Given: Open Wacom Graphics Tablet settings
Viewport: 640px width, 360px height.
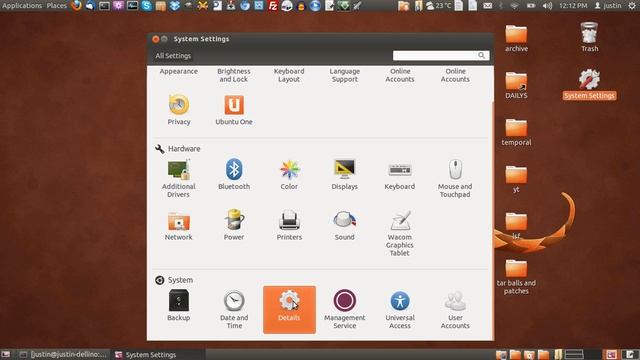Looking at the screenshot, I should 400,233.
